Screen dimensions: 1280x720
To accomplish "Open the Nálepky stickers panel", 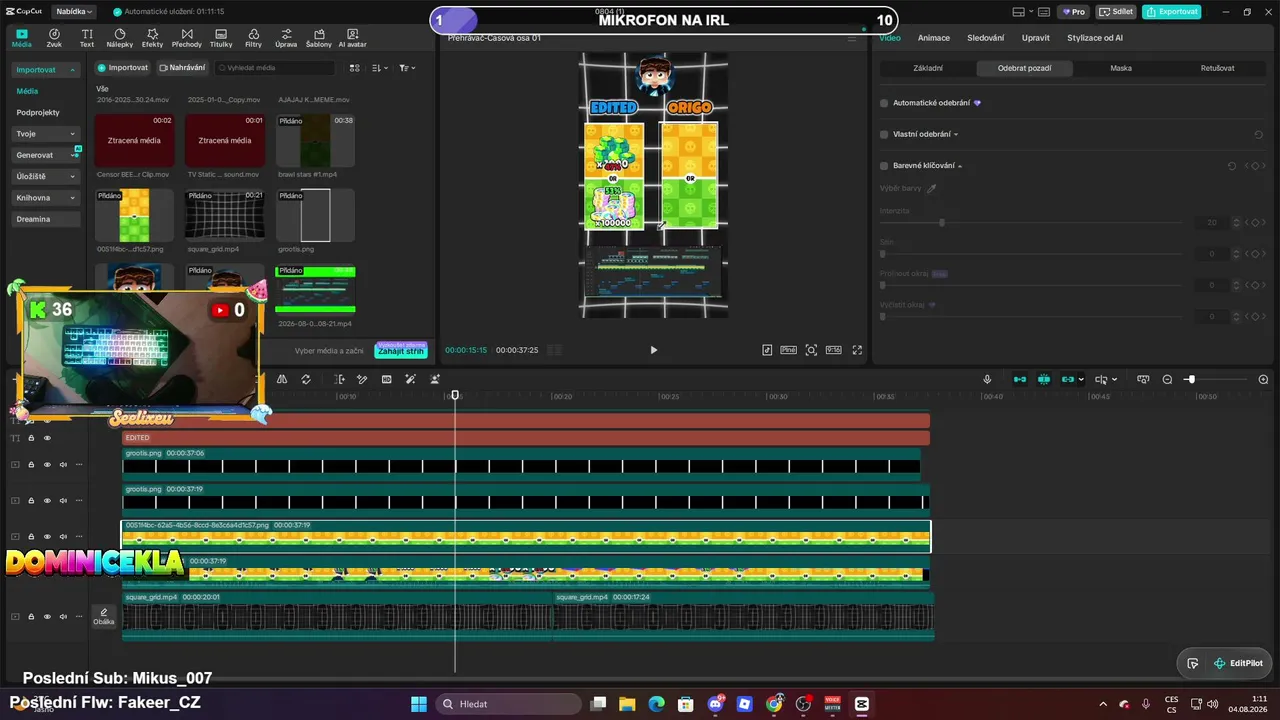I will 120,38.
